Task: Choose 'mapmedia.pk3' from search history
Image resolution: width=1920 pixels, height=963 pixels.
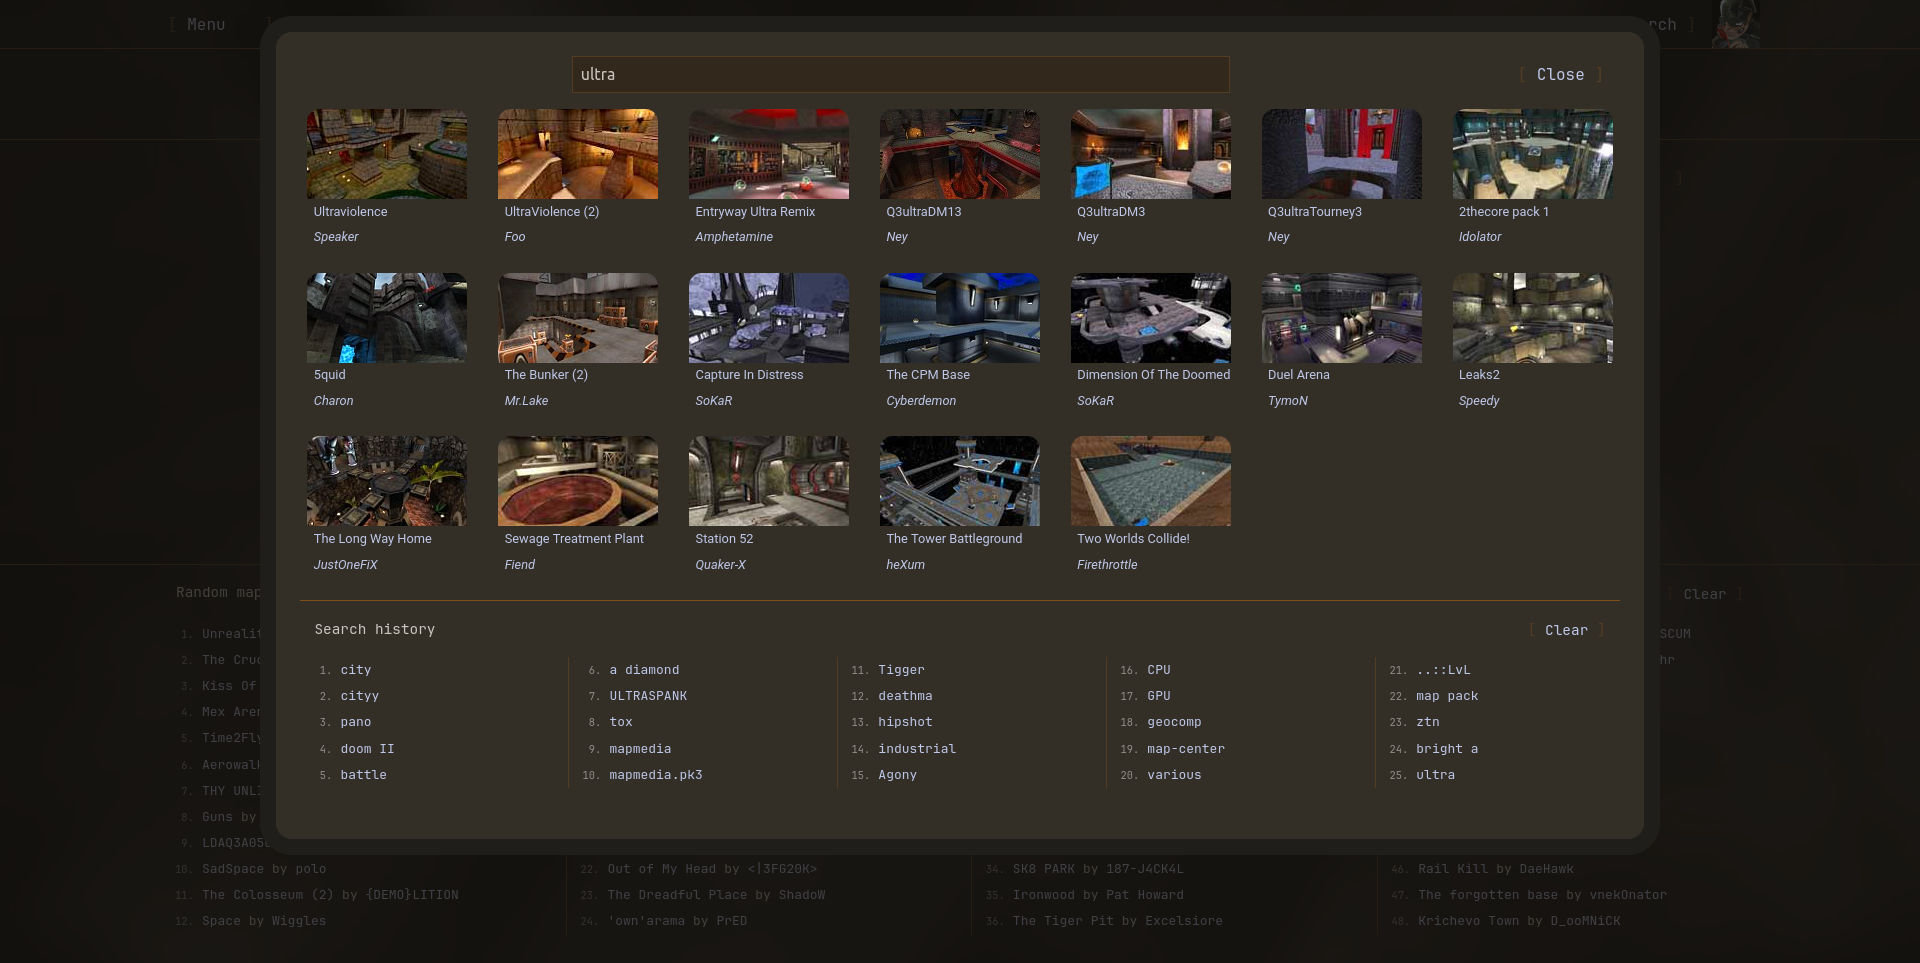Action: (x=656, y=775)
